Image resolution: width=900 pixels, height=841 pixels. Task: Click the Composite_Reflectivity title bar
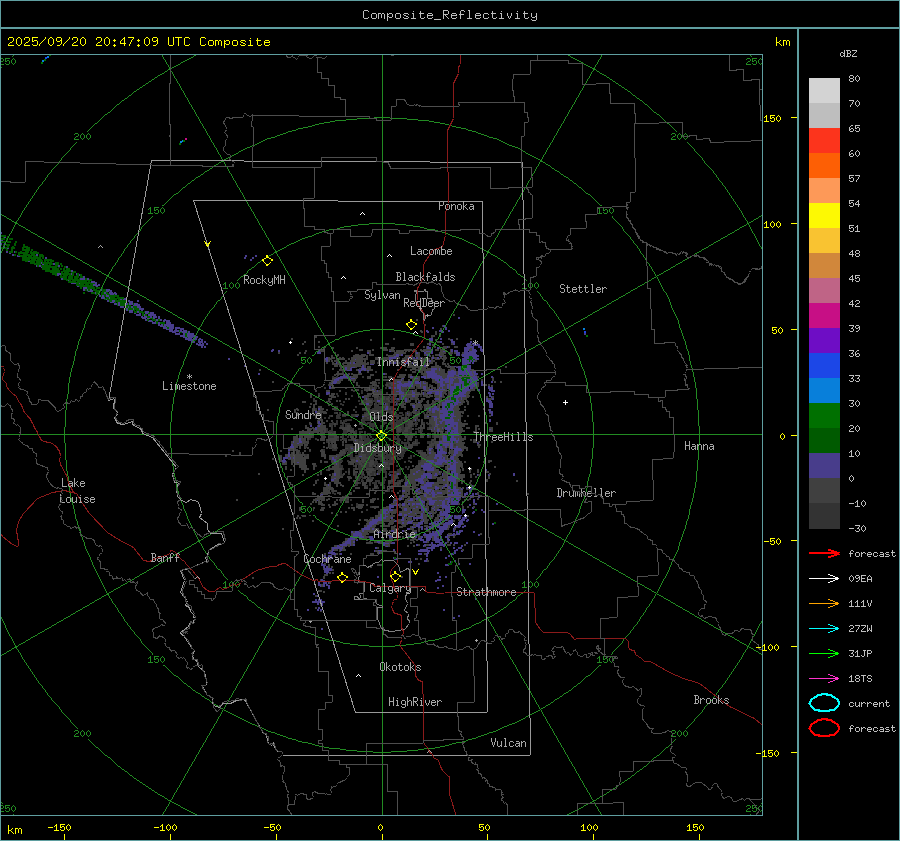(449, 14)
